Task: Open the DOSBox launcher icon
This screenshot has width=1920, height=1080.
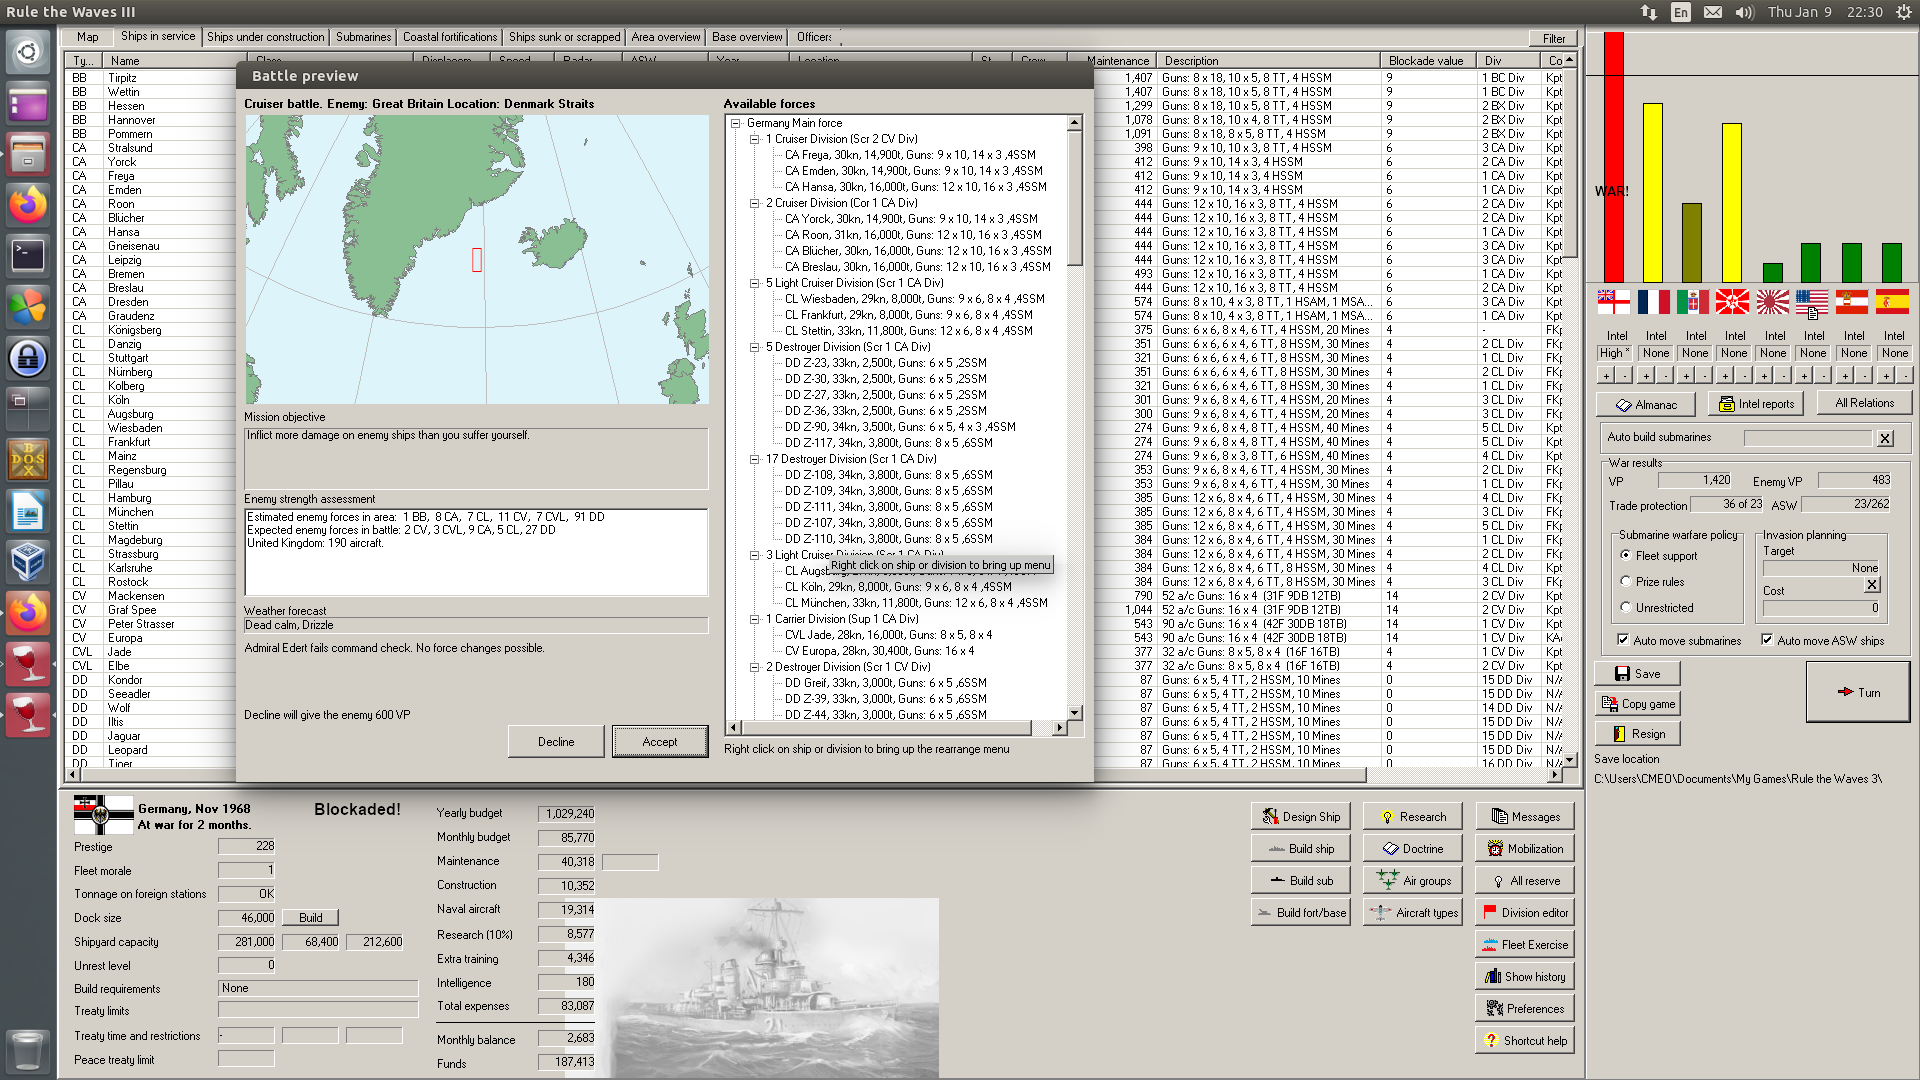Action: coord(28,460)
